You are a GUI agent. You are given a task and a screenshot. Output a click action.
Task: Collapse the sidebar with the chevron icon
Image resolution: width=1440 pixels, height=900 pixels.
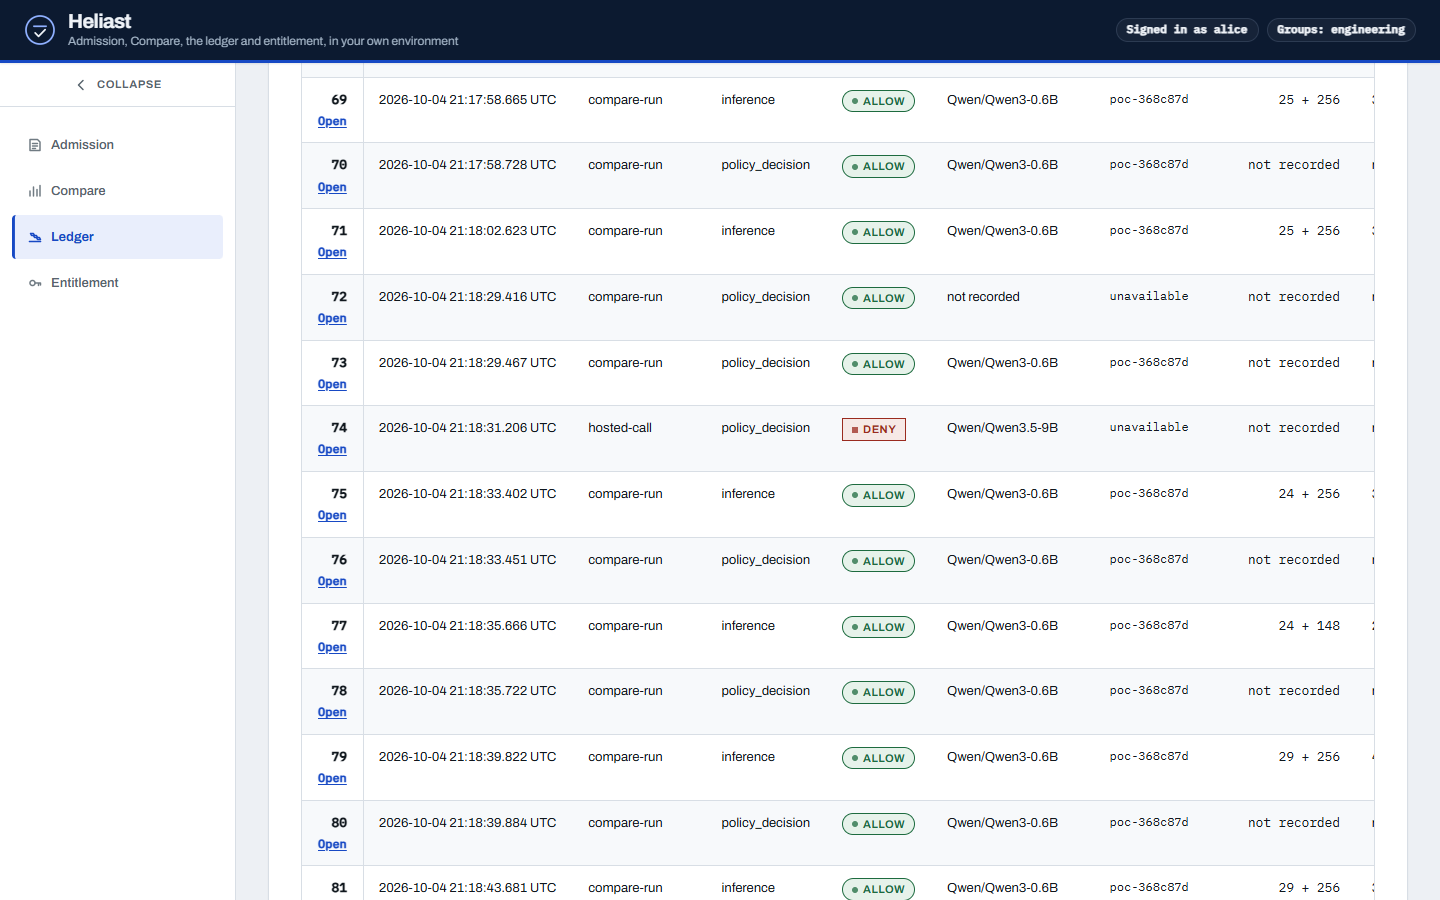click(x=81, y=85)
